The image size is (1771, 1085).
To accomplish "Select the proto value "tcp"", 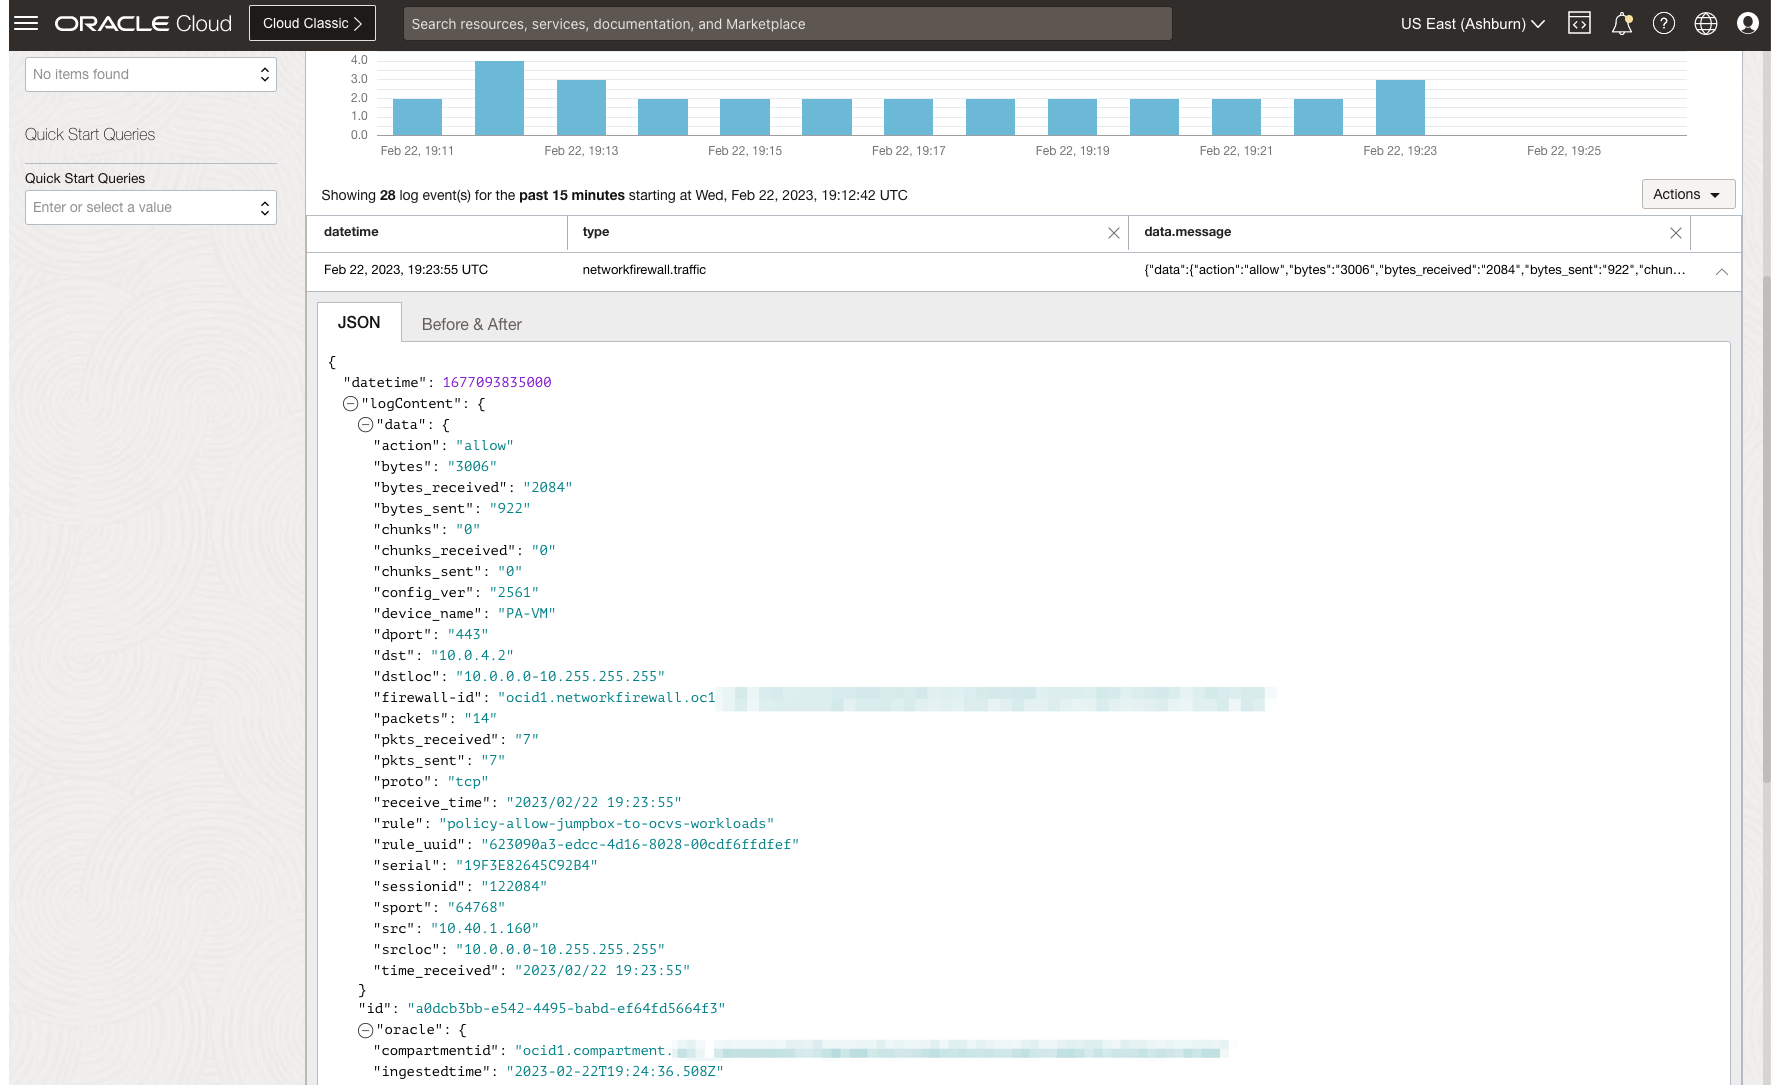I will (x=468, y=782).
